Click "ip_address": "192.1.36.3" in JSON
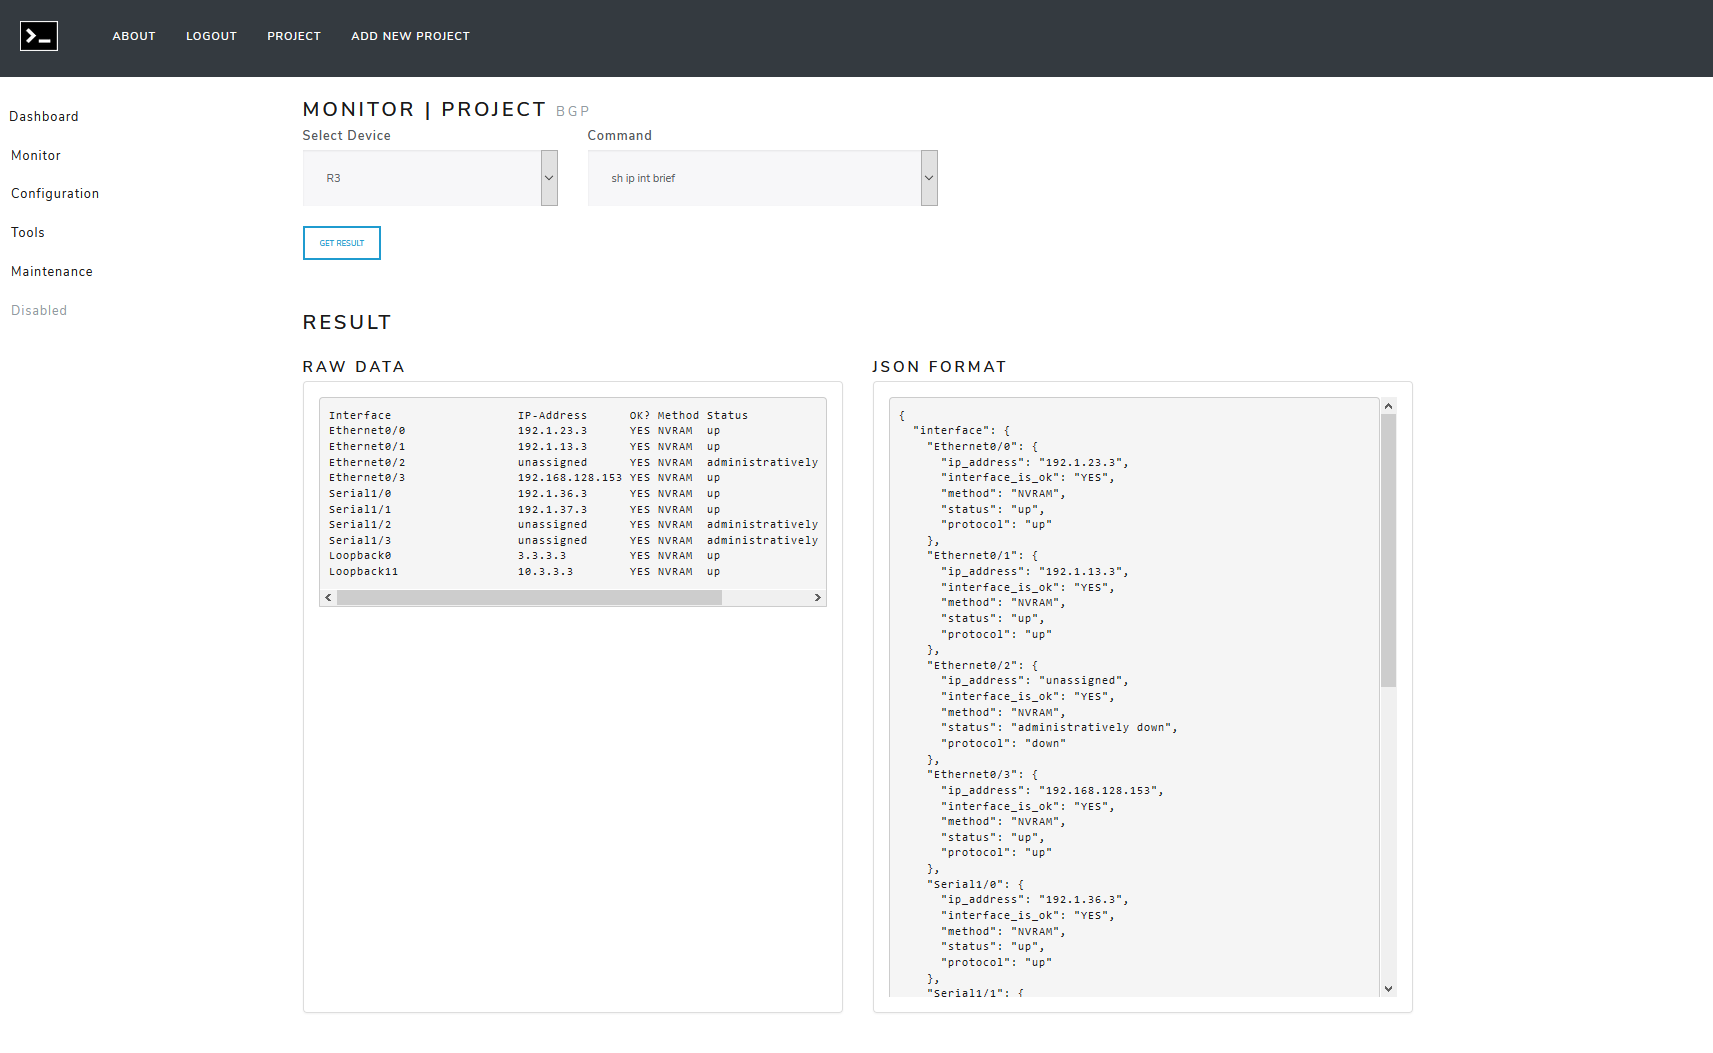The width and height of the screenshot is (1713, 1053). (x=1033, y=900)
